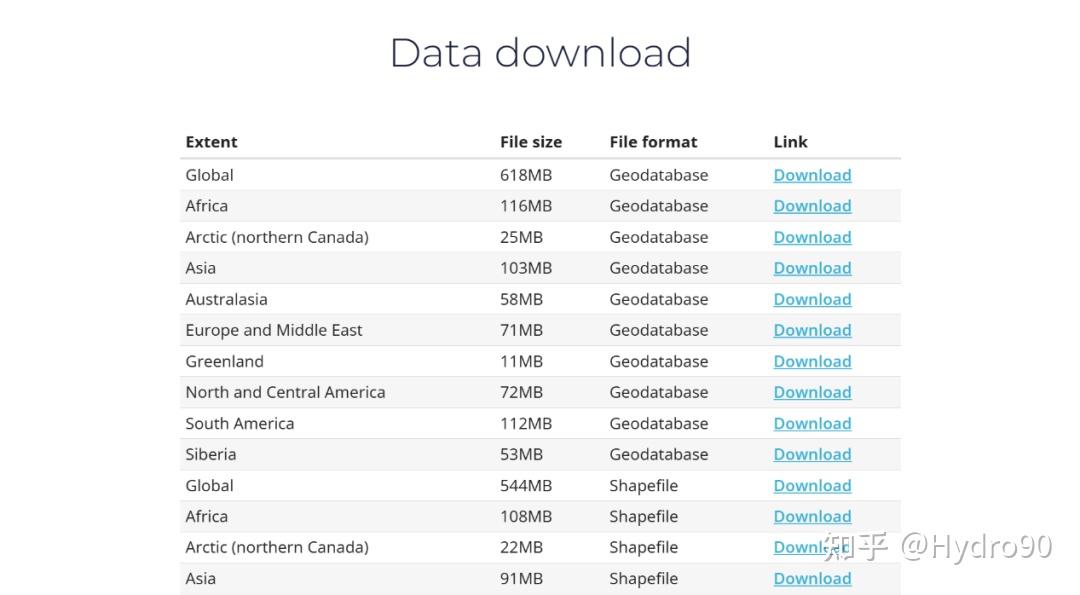Download Europe and Middle East data
1080x595 pixels.
812,330
